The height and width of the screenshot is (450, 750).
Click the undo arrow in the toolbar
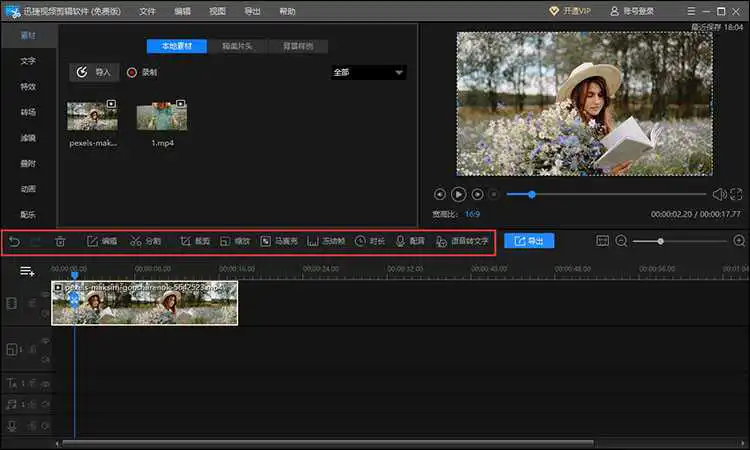[14, 241]
